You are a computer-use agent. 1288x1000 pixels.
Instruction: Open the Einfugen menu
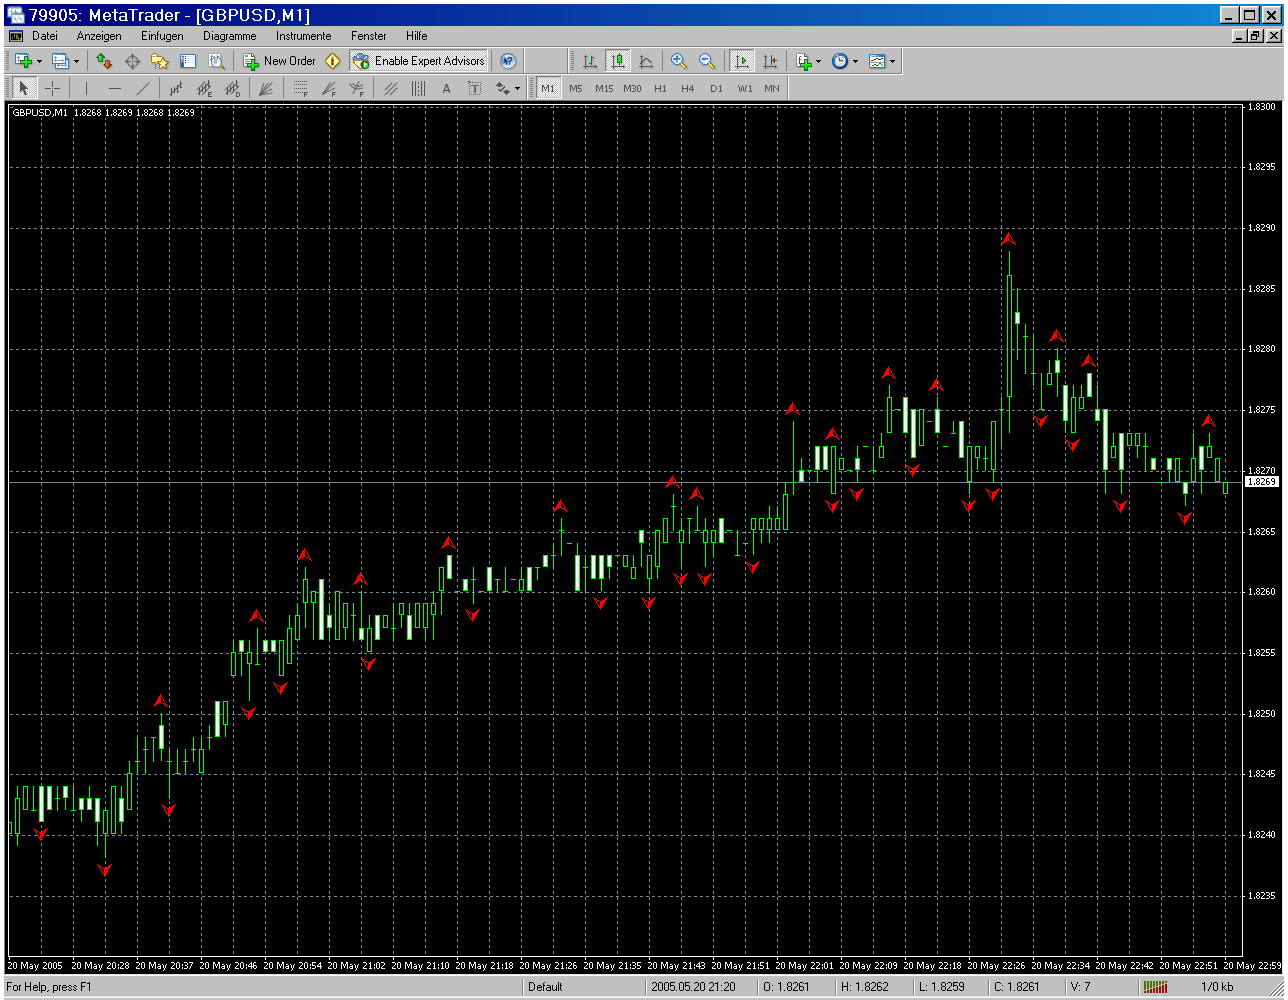(x=162, y=36)
